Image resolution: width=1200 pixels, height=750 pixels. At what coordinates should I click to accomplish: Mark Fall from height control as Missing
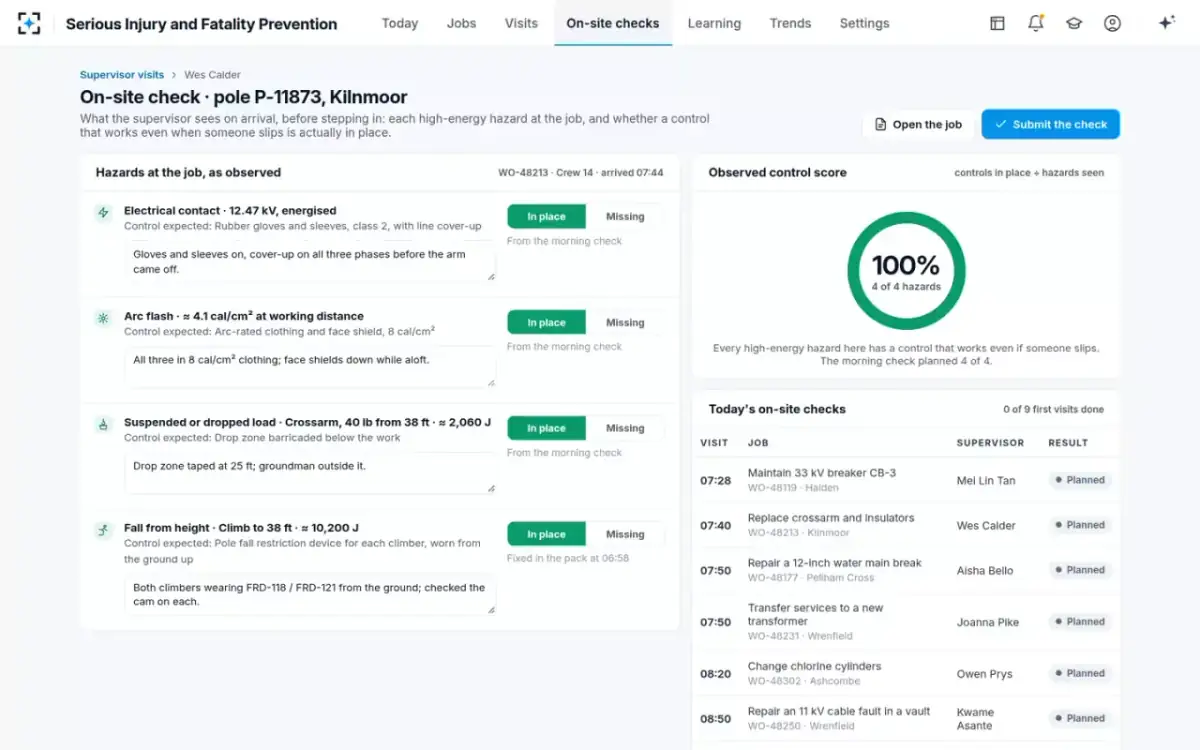(x=625, y=535)
